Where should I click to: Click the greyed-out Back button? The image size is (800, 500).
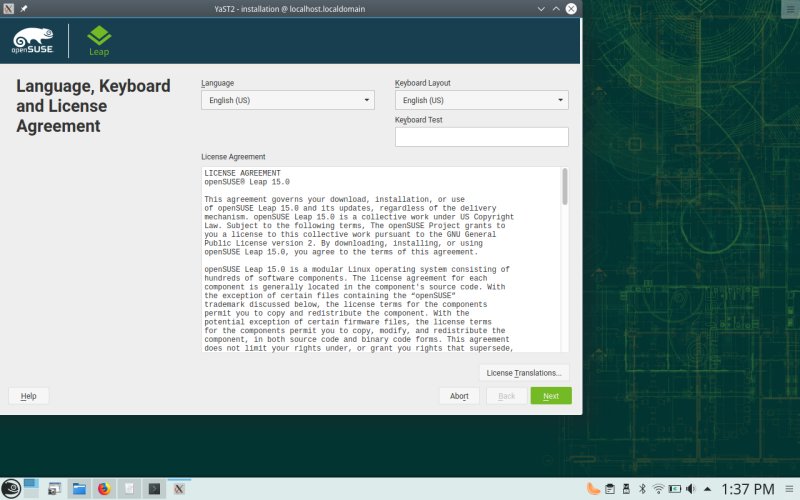click(x=507, y=396)
